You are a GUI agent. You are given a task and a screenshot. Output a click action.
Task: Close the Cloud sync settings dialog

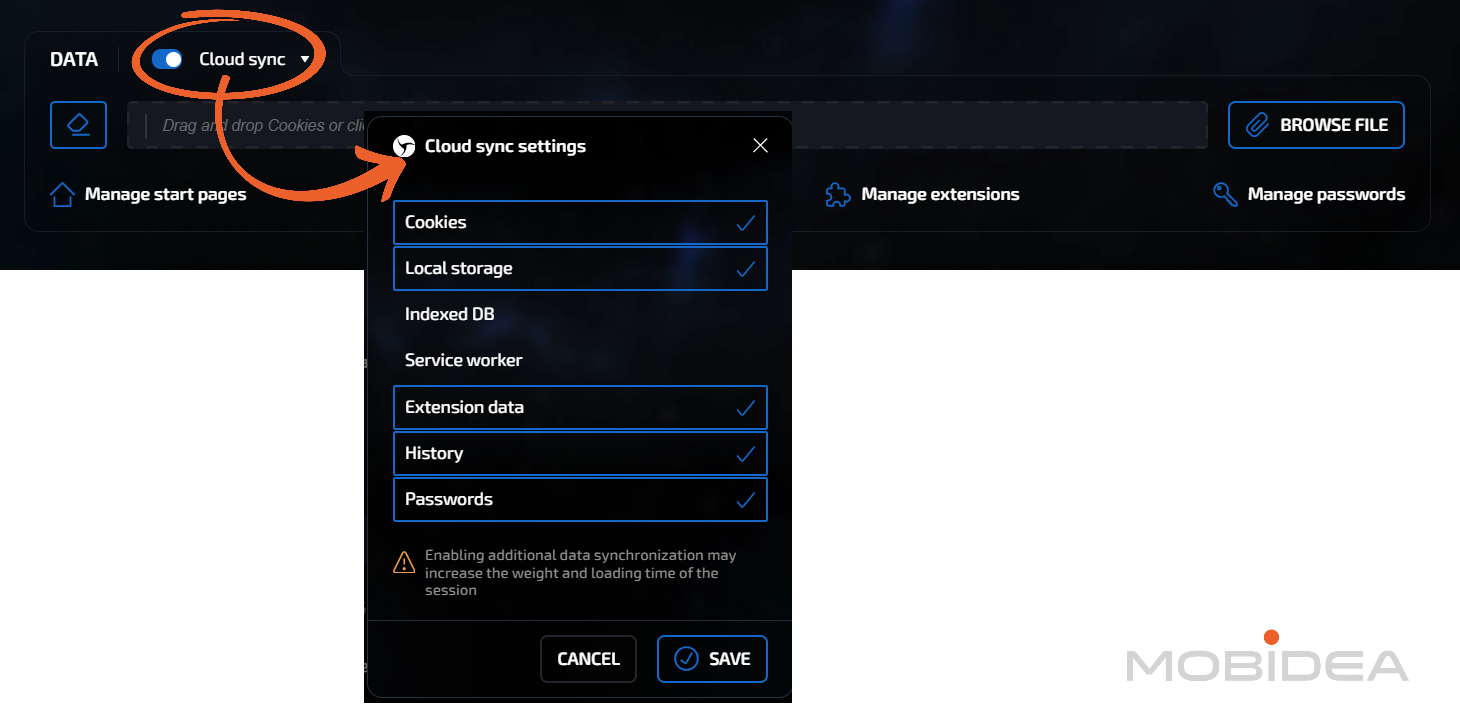(x=760, y=146)
